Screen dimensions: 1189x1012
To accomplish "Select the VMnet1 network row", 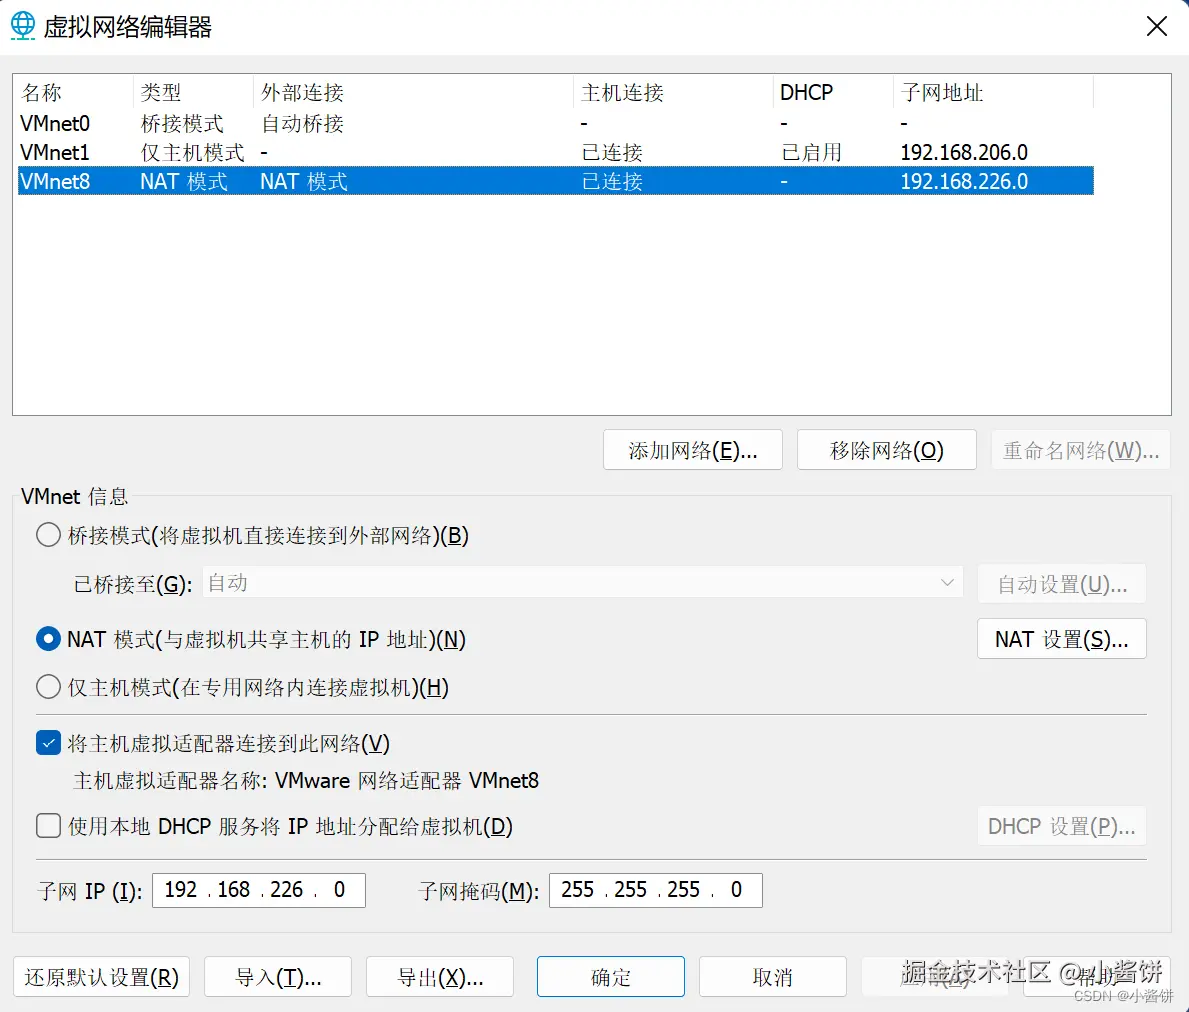I will point(555,152).
